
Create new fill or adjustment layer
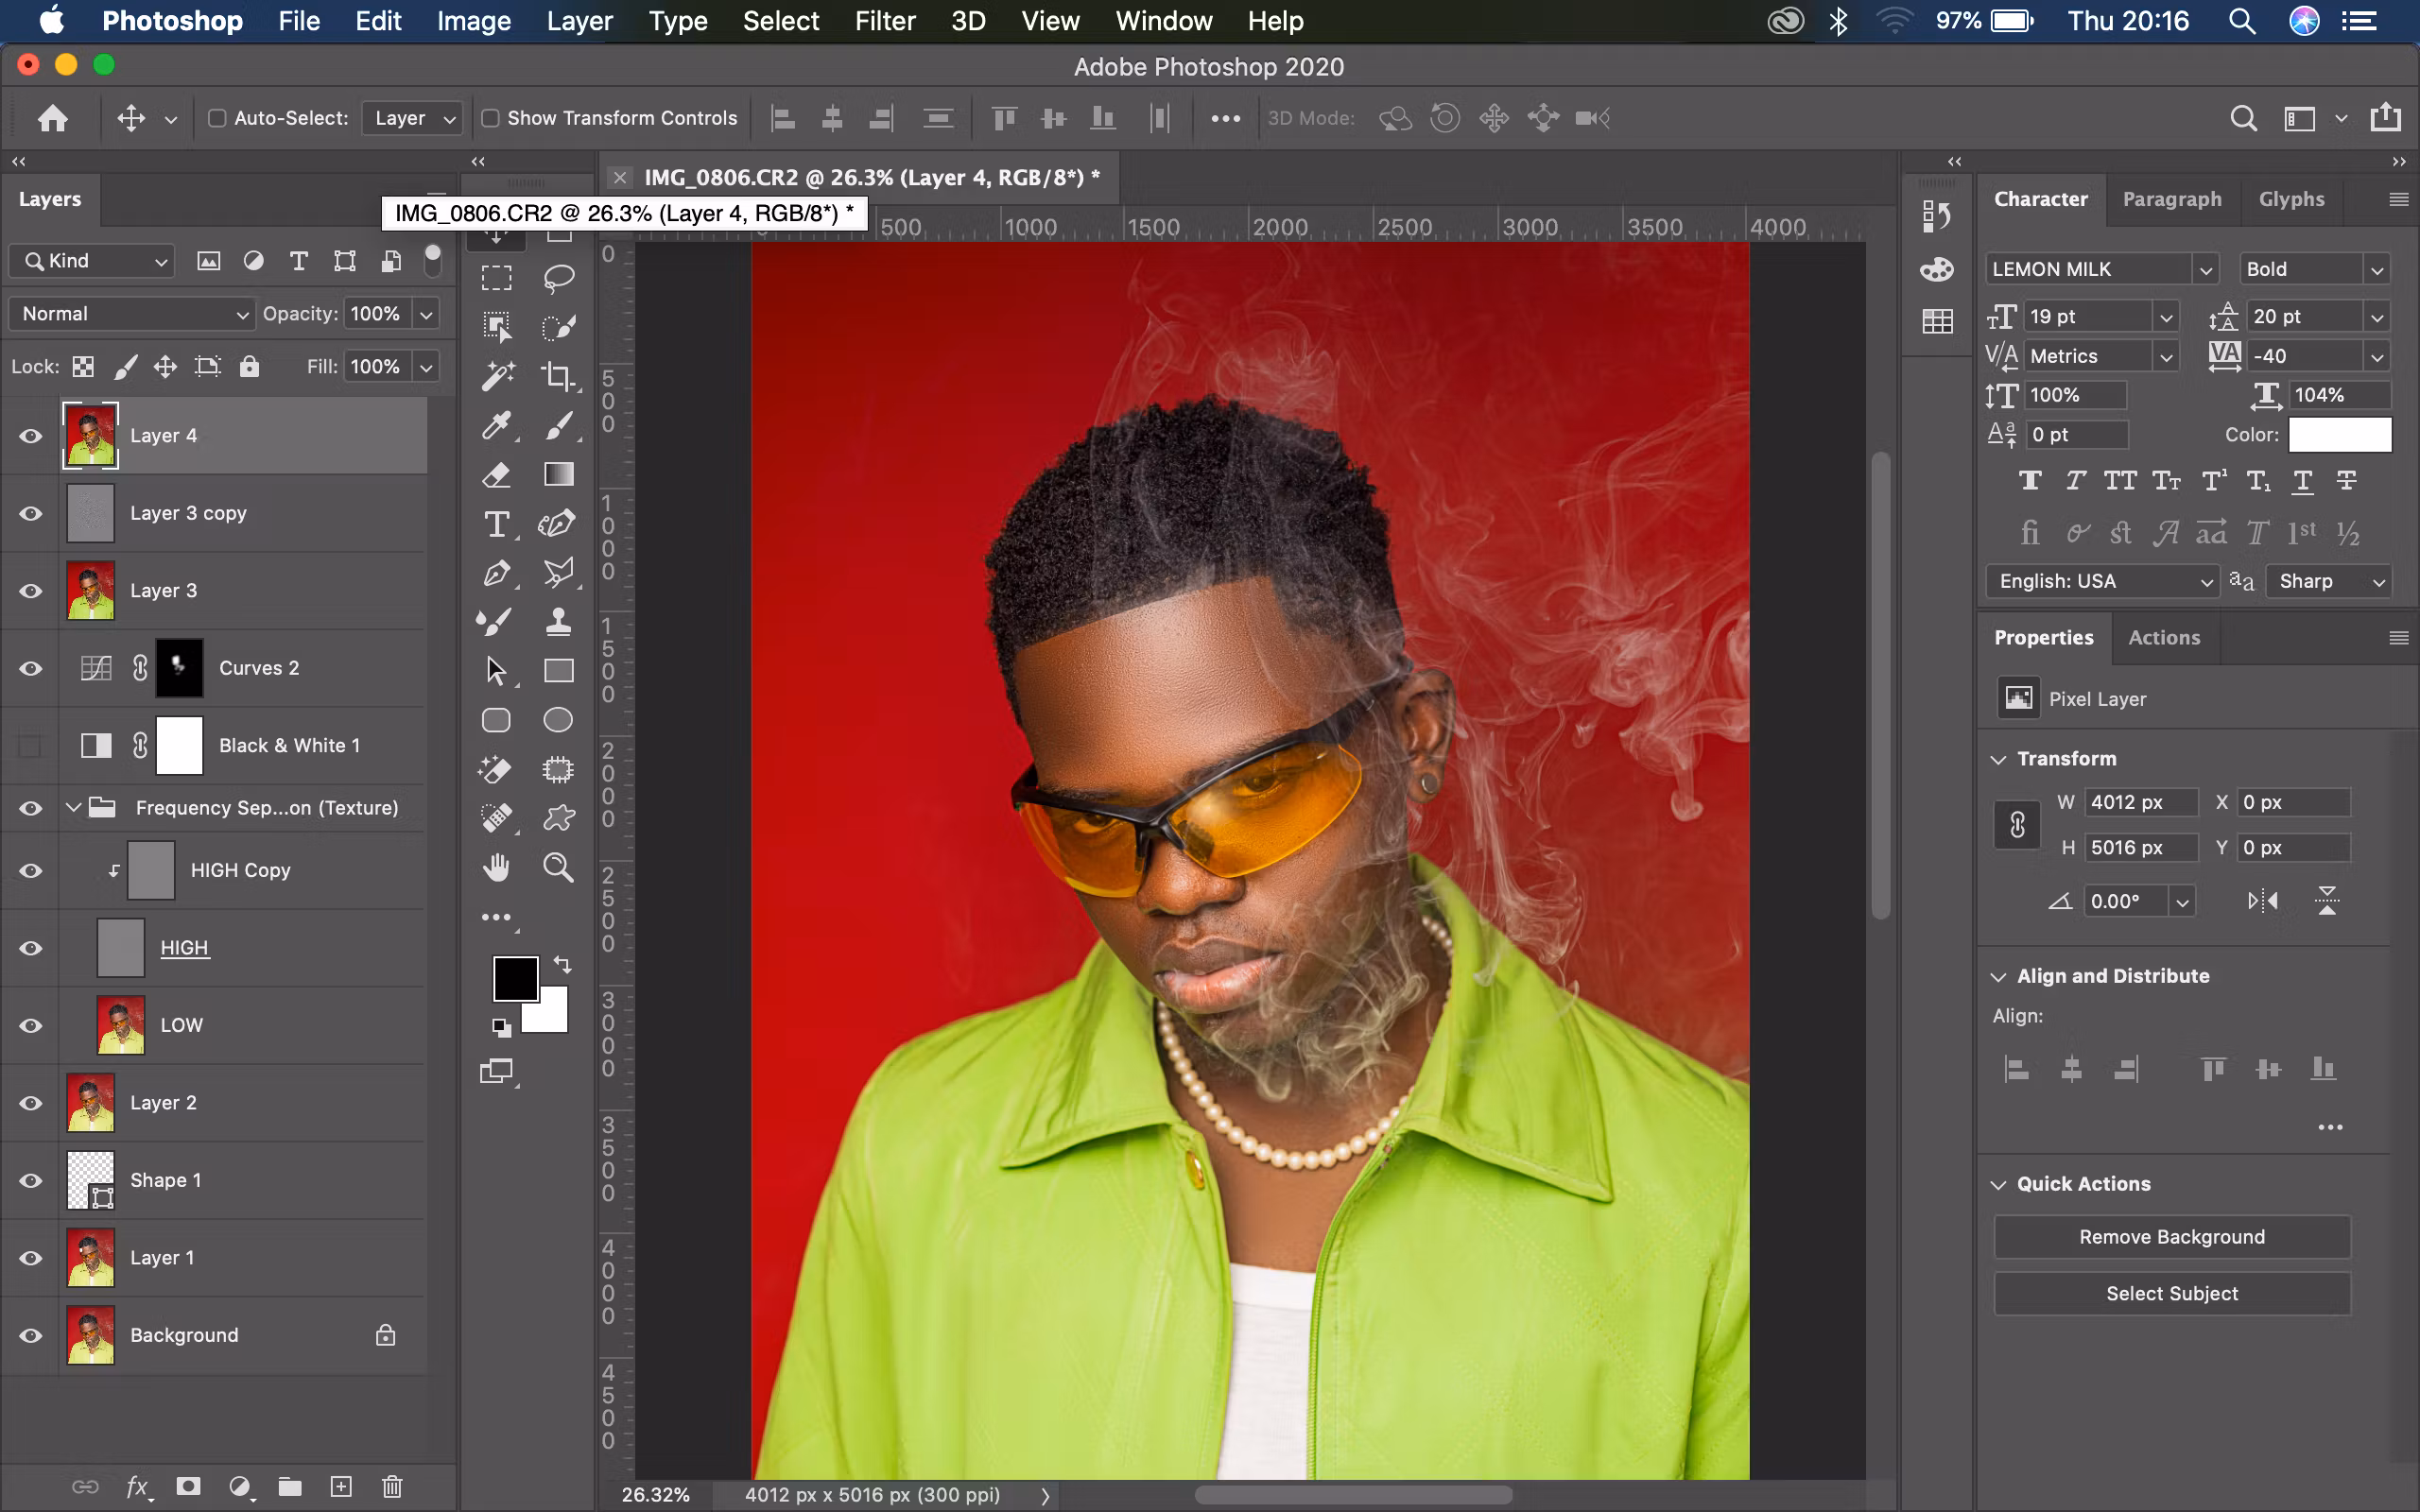[x=240, y=1487]
